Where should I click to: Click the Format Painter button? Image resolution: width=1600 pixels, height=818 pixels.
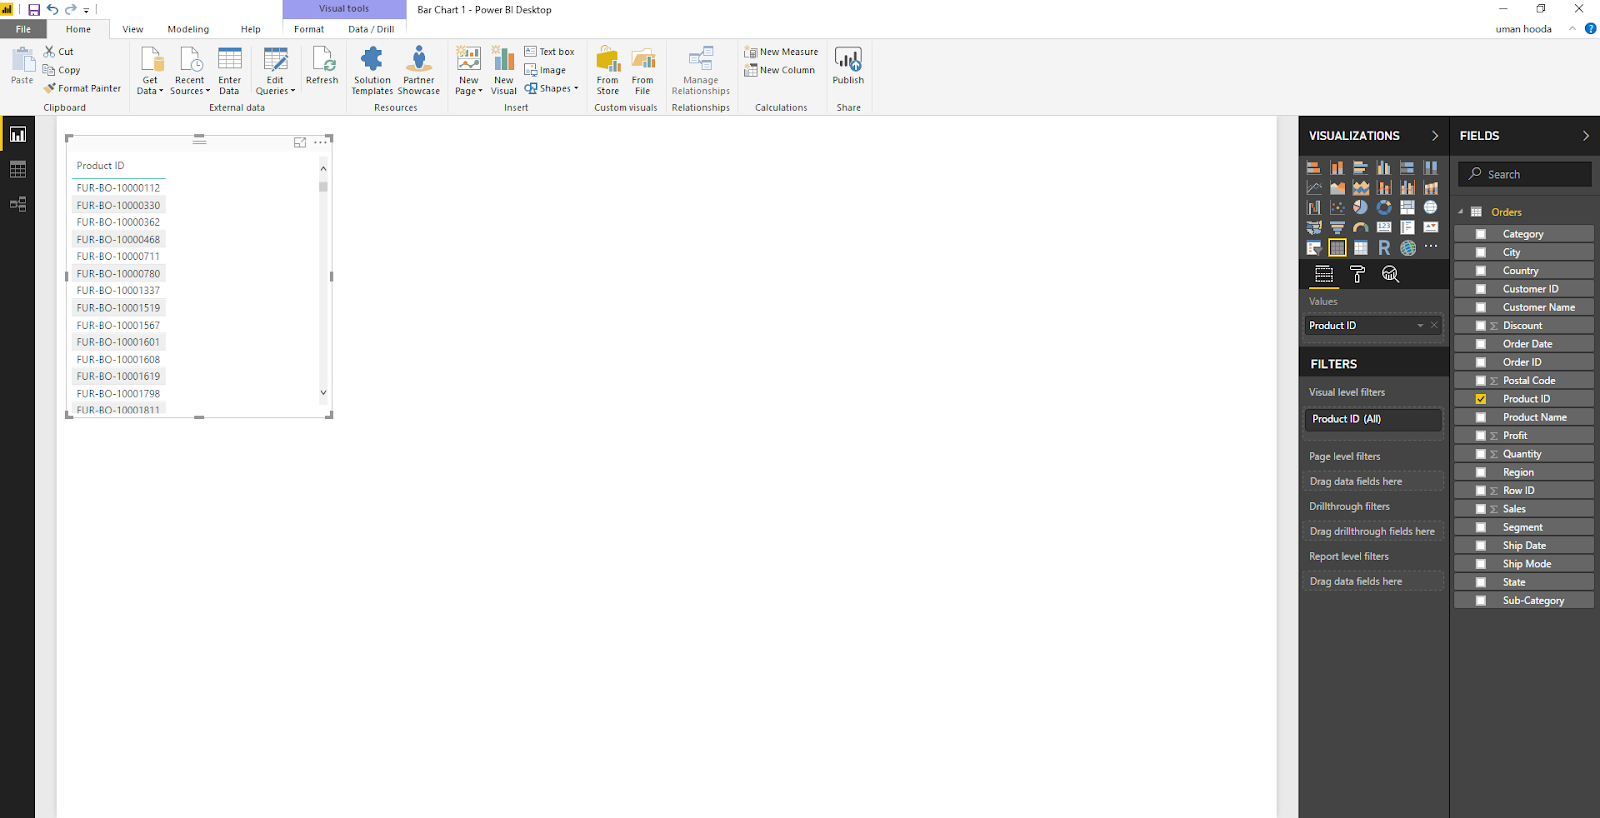(x=82, y=89)
